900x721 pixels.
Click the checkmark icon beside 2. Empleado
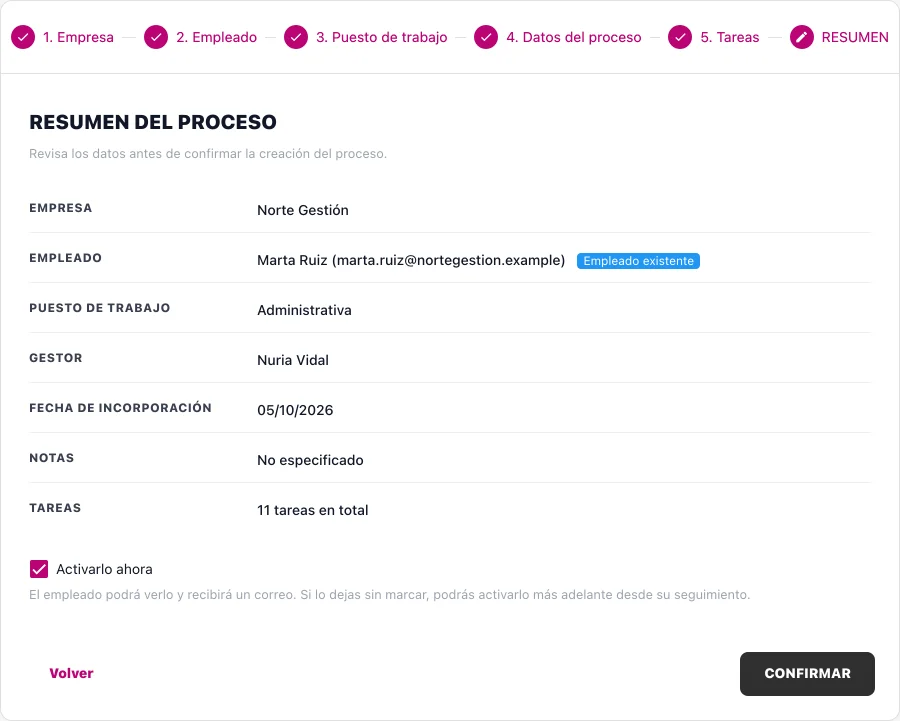[156, 37]
